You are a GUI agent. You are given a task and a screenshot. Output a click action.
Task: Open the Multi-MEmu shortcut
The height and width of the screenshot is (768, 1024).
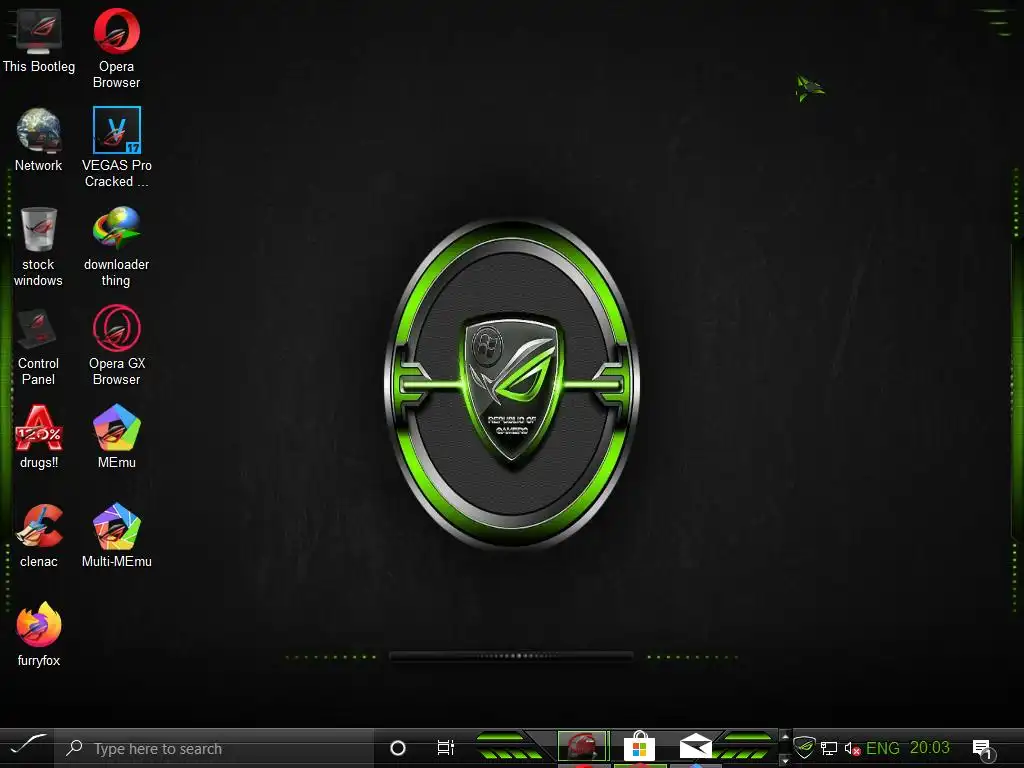point(116,536)
